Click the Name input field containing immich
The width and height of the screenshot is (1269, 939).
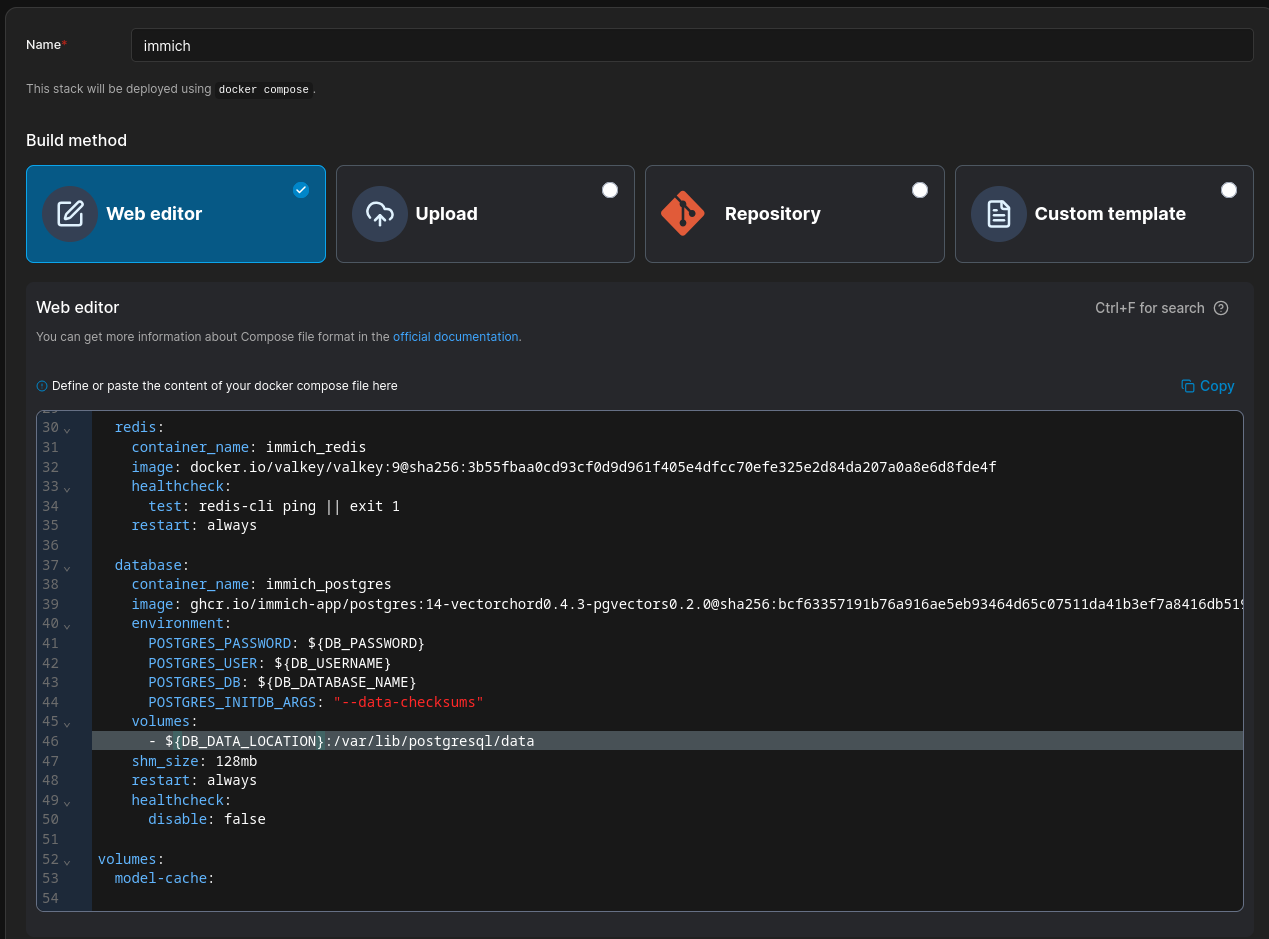692,45
